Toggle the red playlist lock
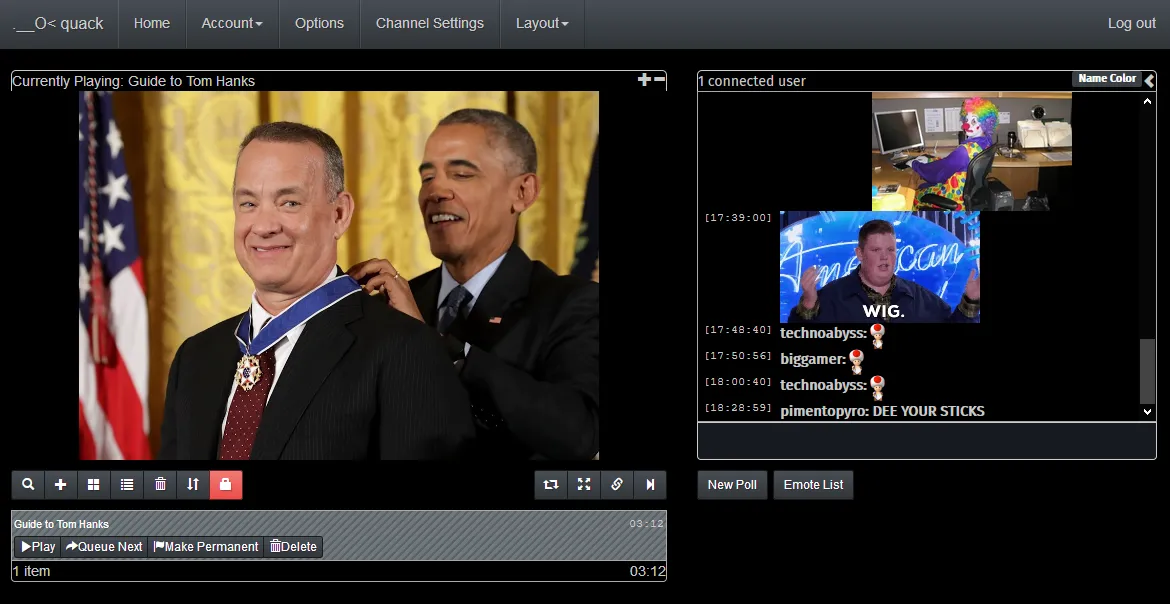 point(226,484)
